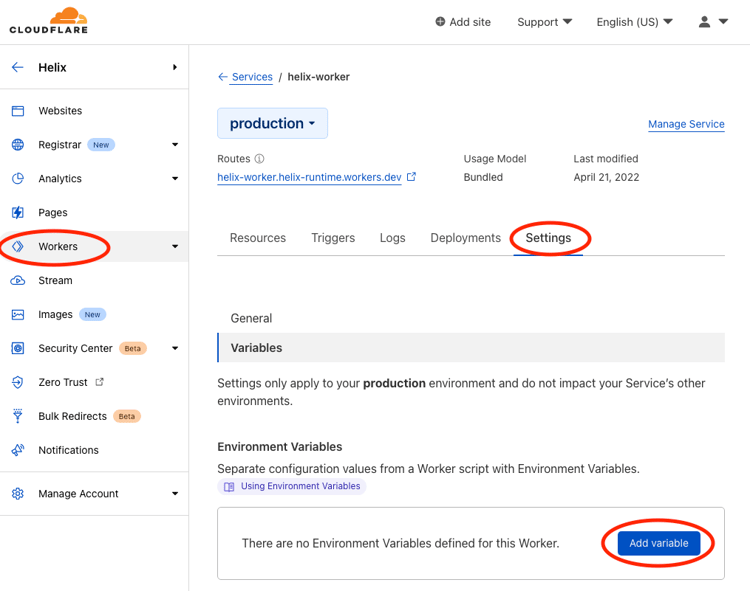This screenshot has width=750, height=591.
Task: Click the Images picture icon
Action: (x=18, y=314)
